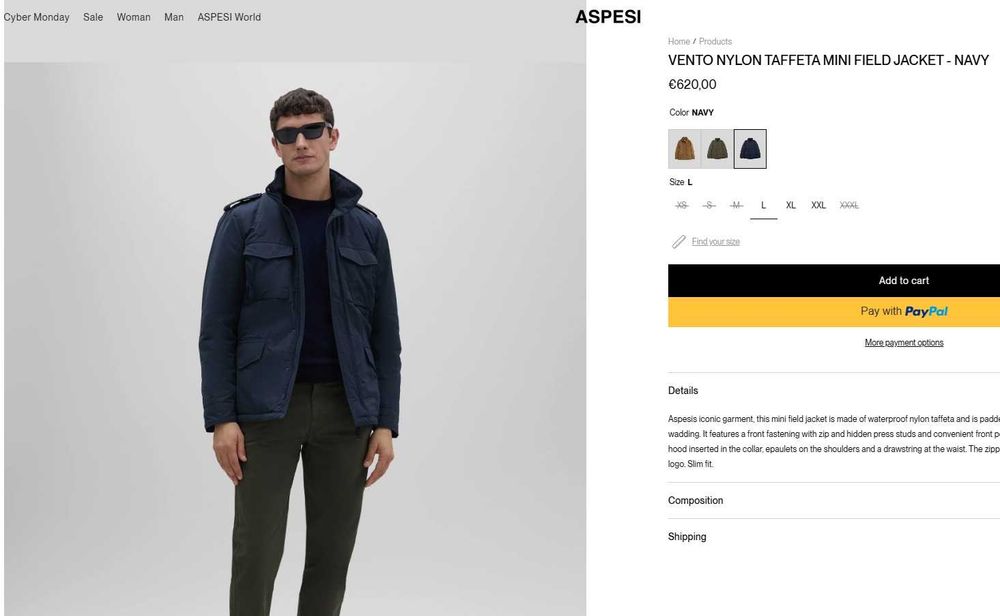Choose crossed-out size XS

[x=682, y=206]
